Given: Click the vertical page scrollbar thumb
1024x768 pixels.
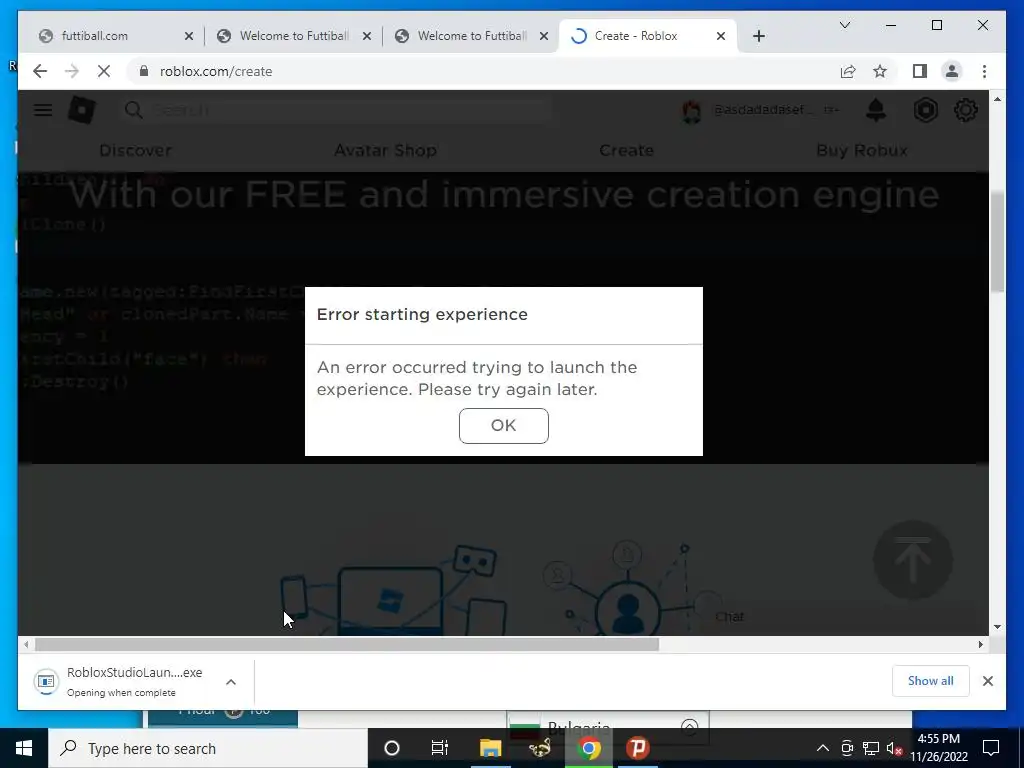Looking at the screenshot, I should coord(997,242).
